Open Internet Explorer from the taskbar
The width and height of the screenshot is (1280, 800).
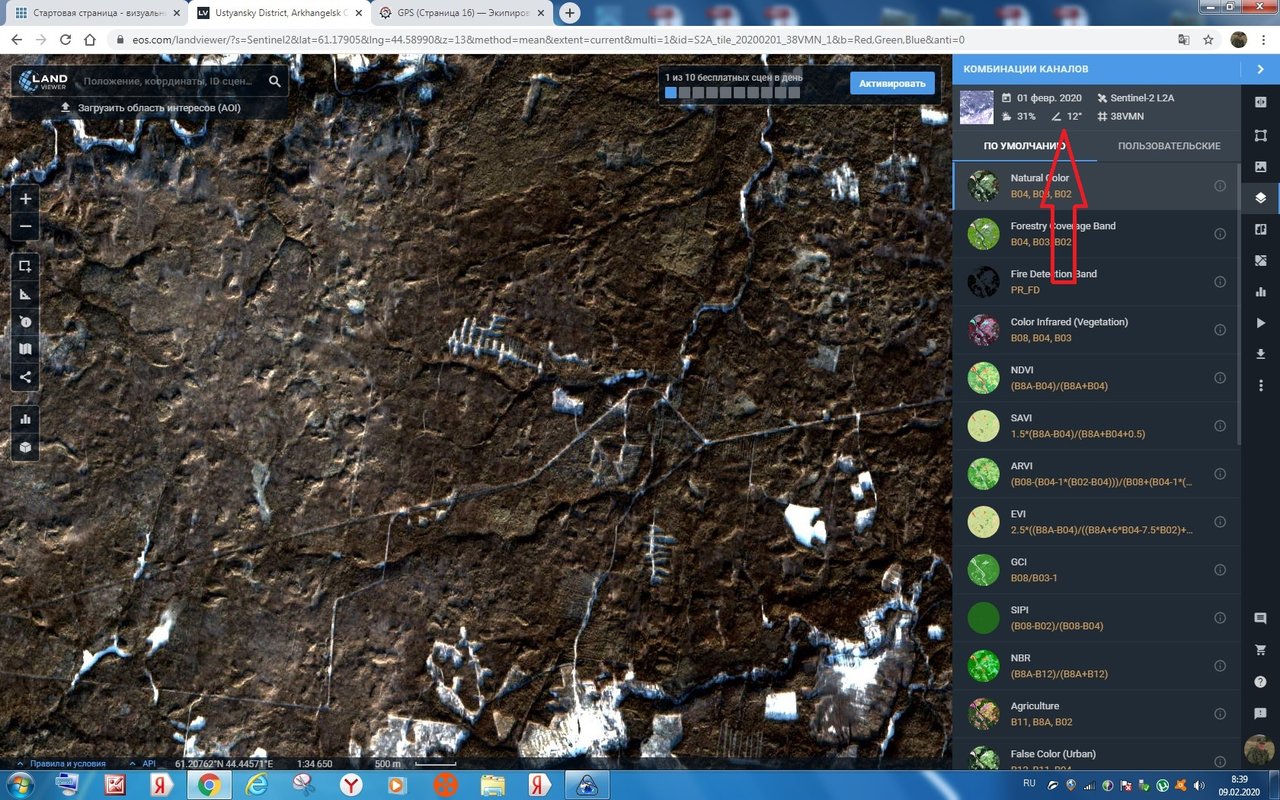click(257, 785)
